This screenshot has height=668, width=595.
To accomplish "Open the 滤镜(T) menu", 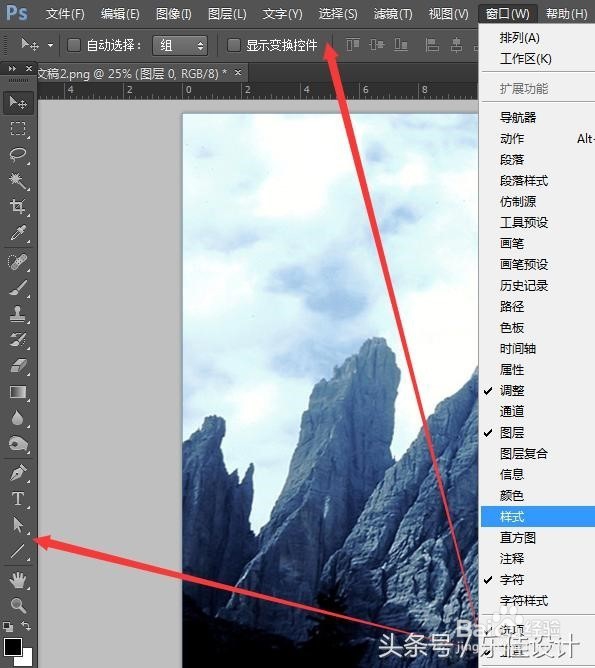I will [x=393, y=14].
